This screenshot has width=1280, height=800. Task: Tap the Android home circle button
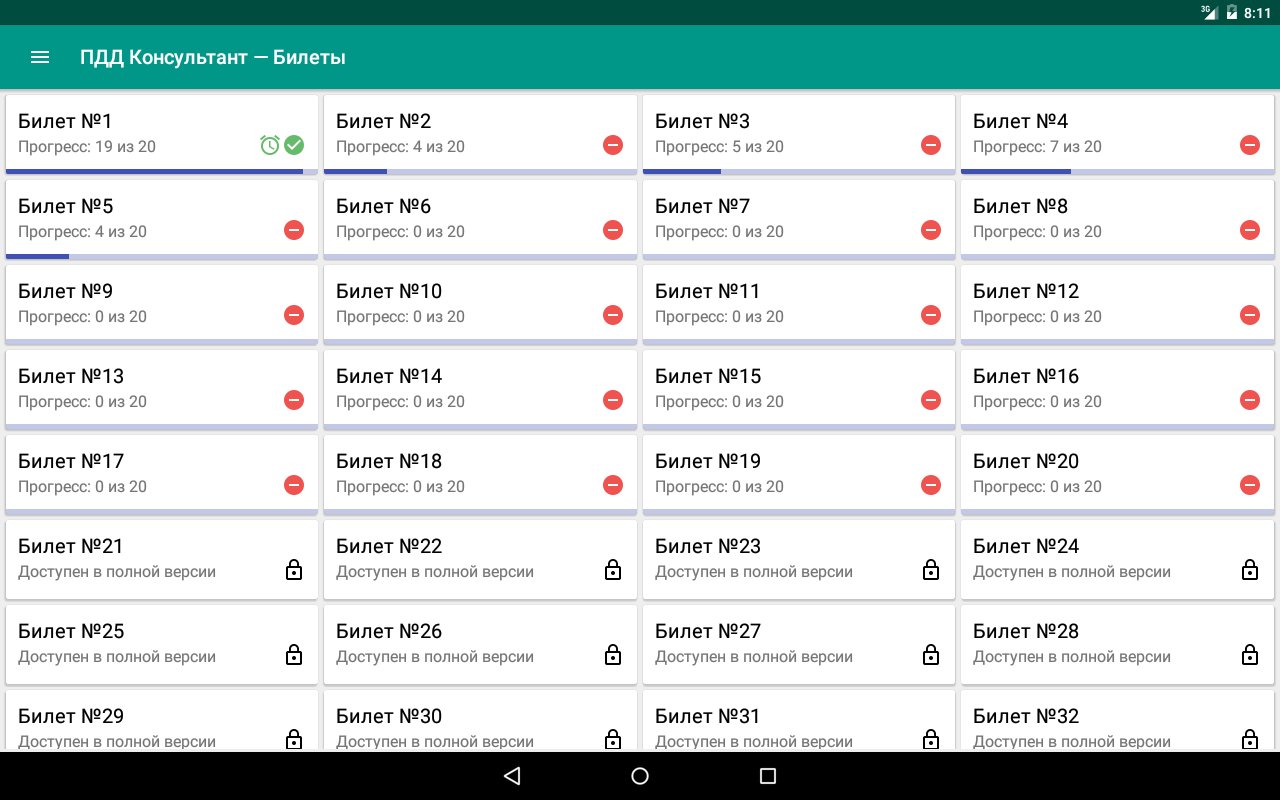tap(640, 776)
